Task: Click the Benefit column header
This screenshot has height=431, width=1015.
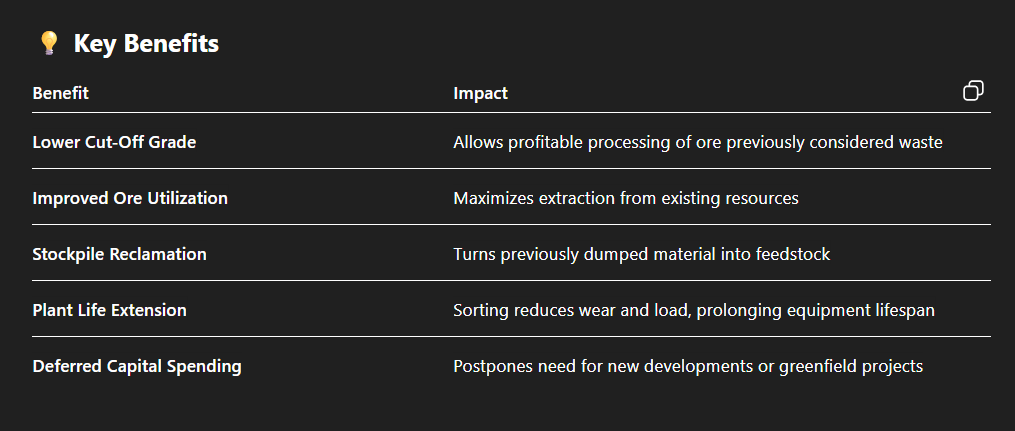Action: (x=61, y=93)
